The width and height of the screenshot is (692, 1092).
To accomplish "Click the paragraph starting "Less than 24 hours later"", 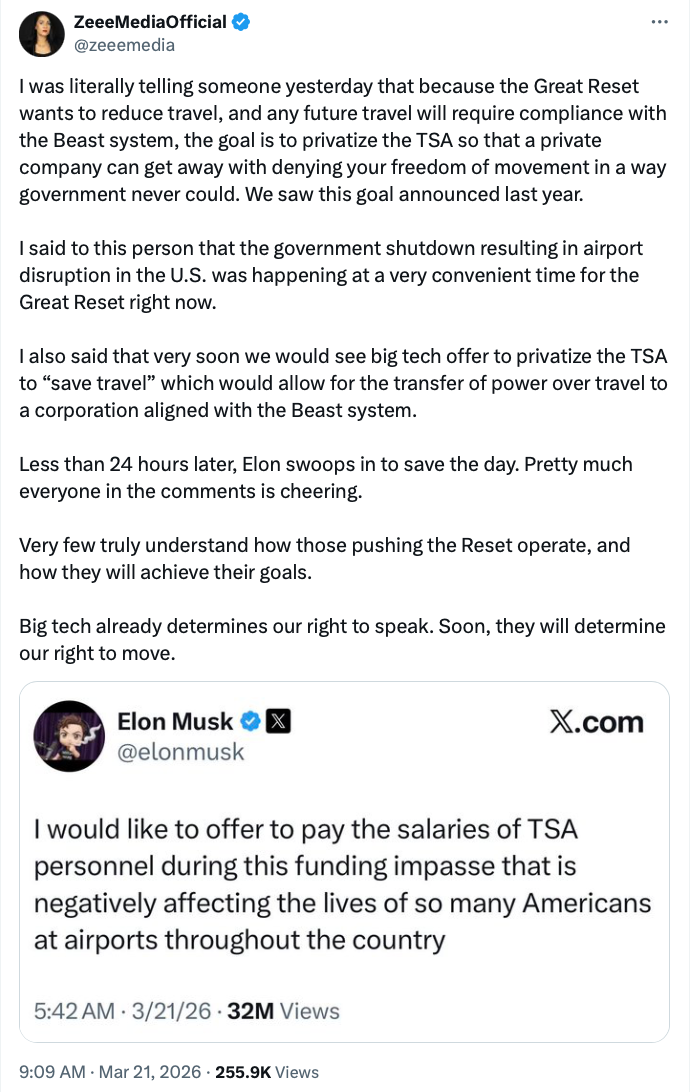I will click(x=325, y=478).
